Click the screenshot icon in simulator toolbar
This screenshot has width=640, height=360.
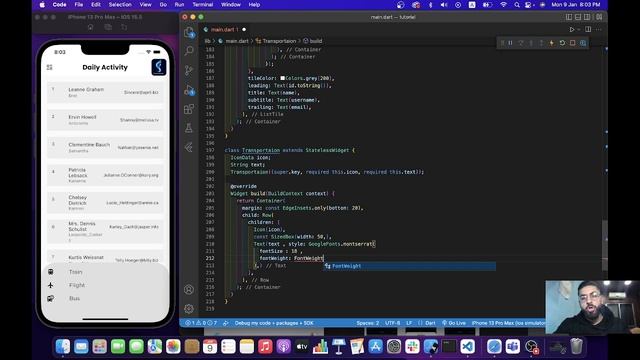click(108, 27)
